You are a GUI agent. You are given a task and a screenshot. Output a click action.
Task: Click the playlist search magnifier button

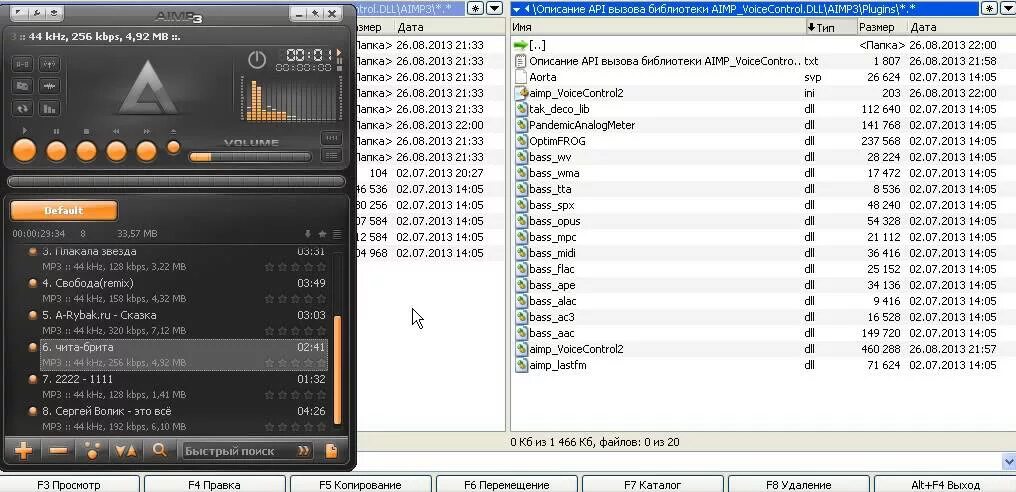coord(159,451)
